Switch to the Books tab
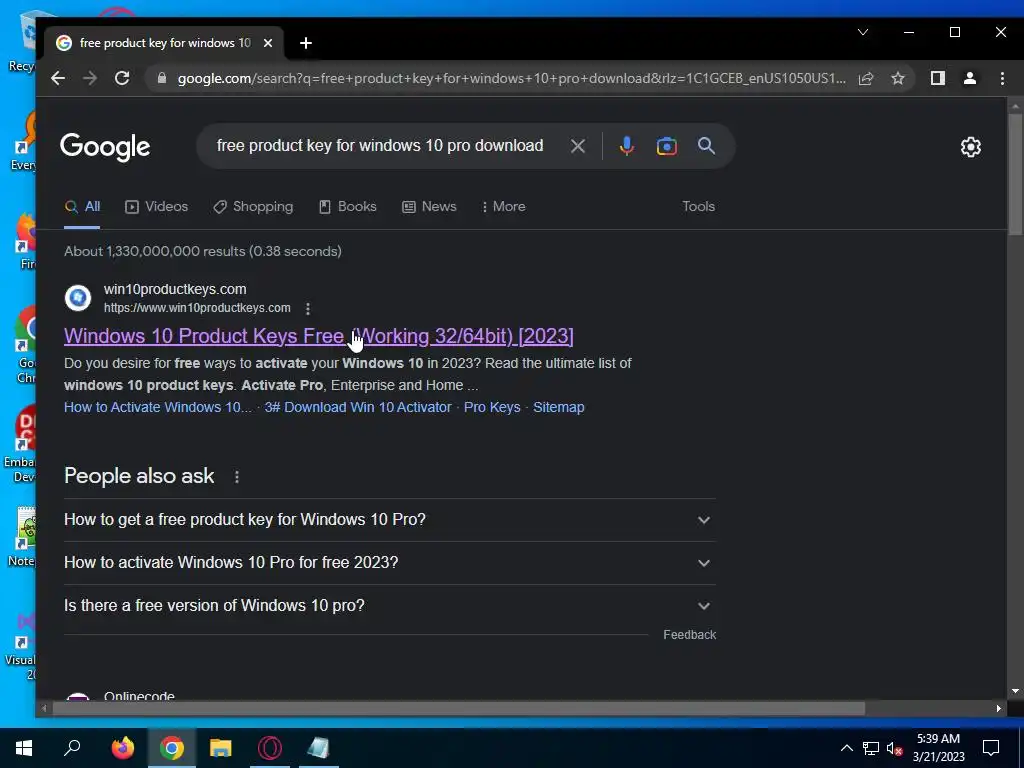The height and width of the screenshot is (768, 1024). pos(347,207)
